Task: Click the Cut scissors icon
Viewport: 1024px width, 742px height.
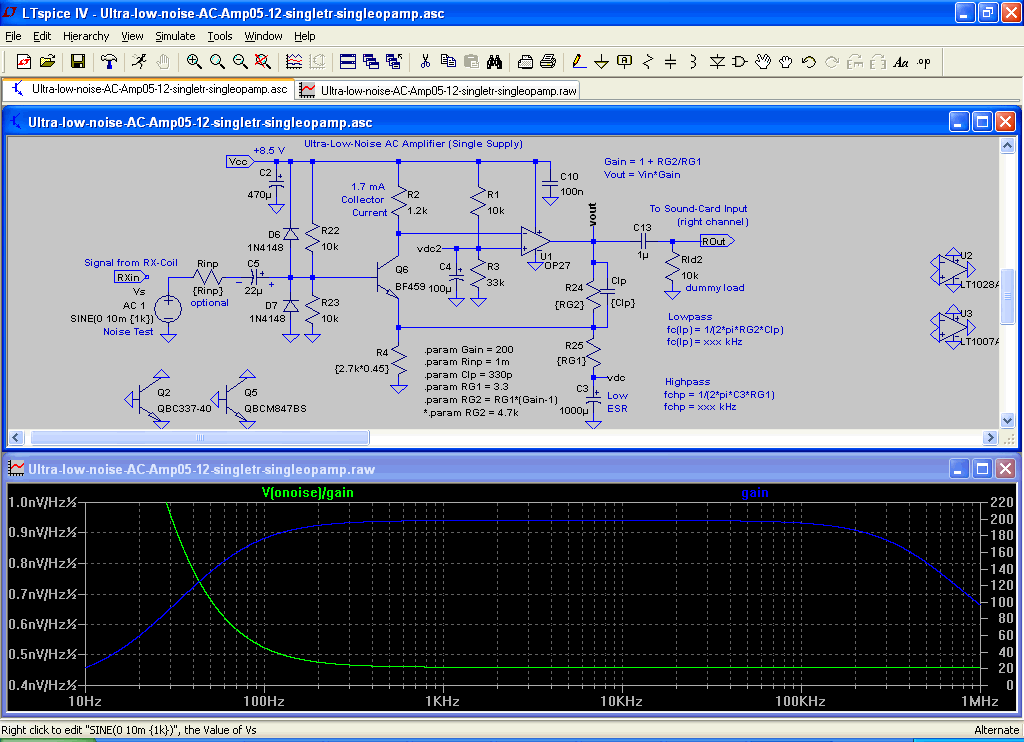Action: click(425, 61)
